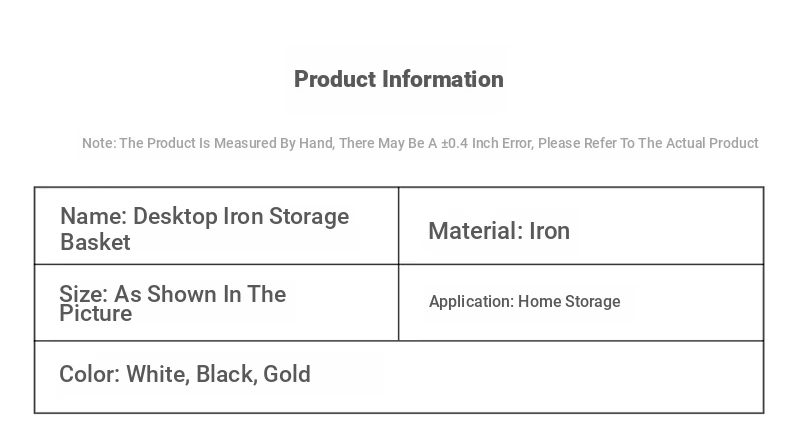
Task: Click the 'White' color option text
Action: [x=156, y=374]
